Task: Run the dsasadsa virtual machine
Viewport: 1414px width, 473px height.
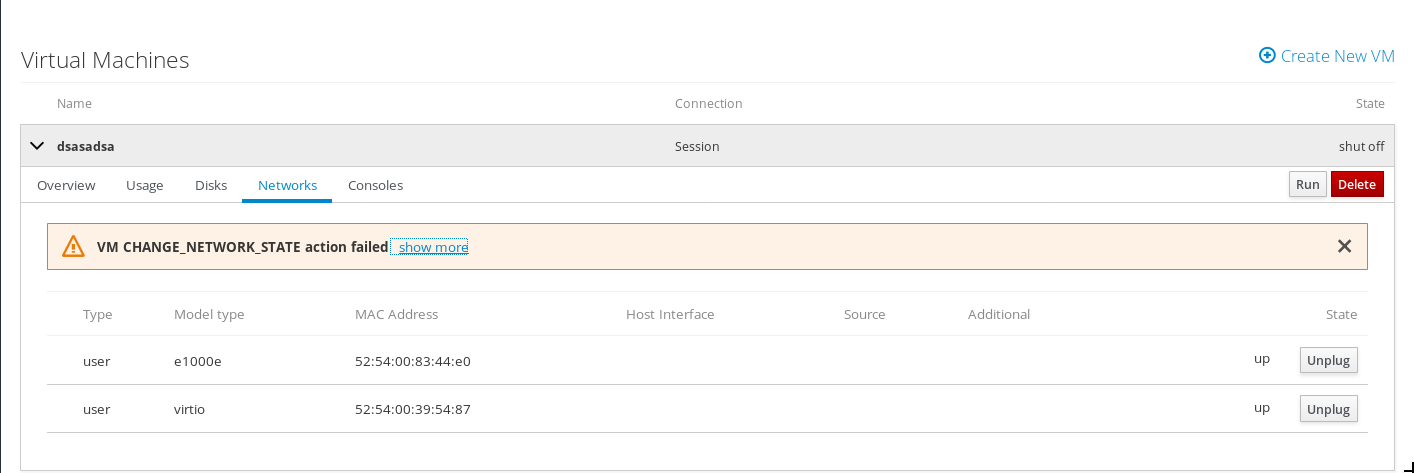Action: (x=1307, y=184)
